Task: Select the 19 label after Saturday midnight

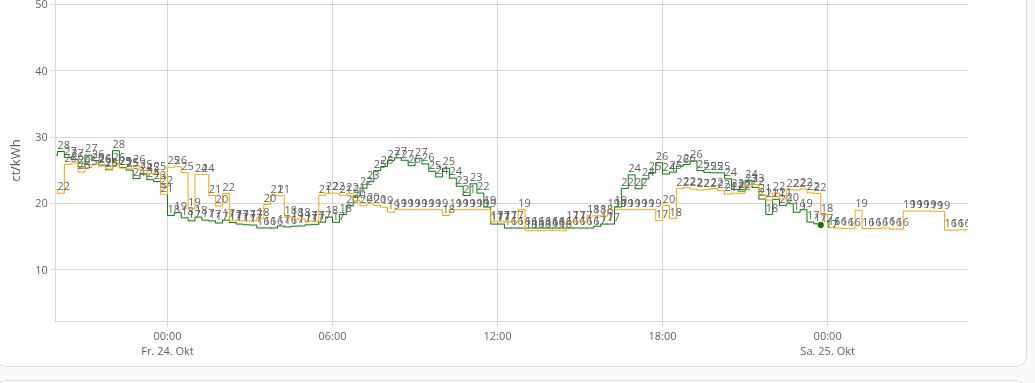Action: [x=861, y=203]
